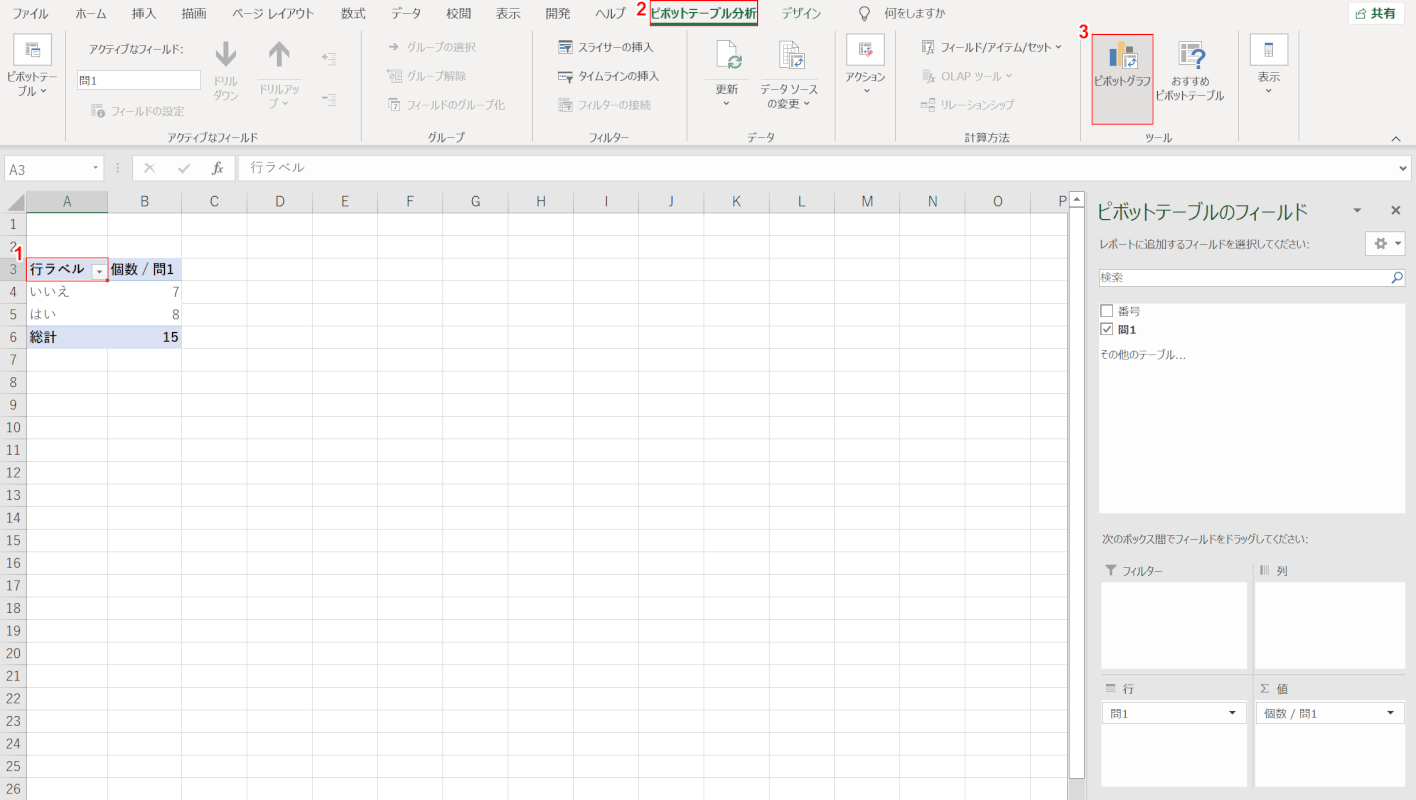Open the 表示 dropdown in ribbon
This screenshot has height=800, width=1416.
[x=1268, y=66]
